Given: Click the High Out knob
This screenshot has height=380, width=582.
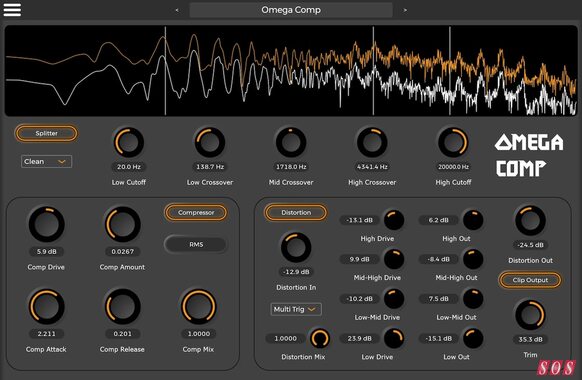Looking at the screenshot, I should [x=473, y=220].
